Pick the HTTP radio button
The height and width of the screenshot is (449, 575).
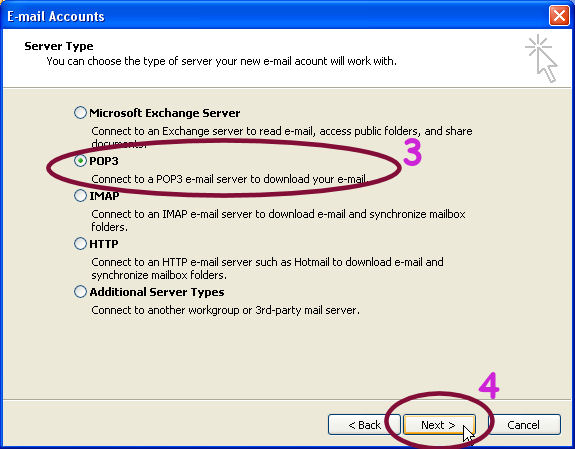(x=80, y=244)
